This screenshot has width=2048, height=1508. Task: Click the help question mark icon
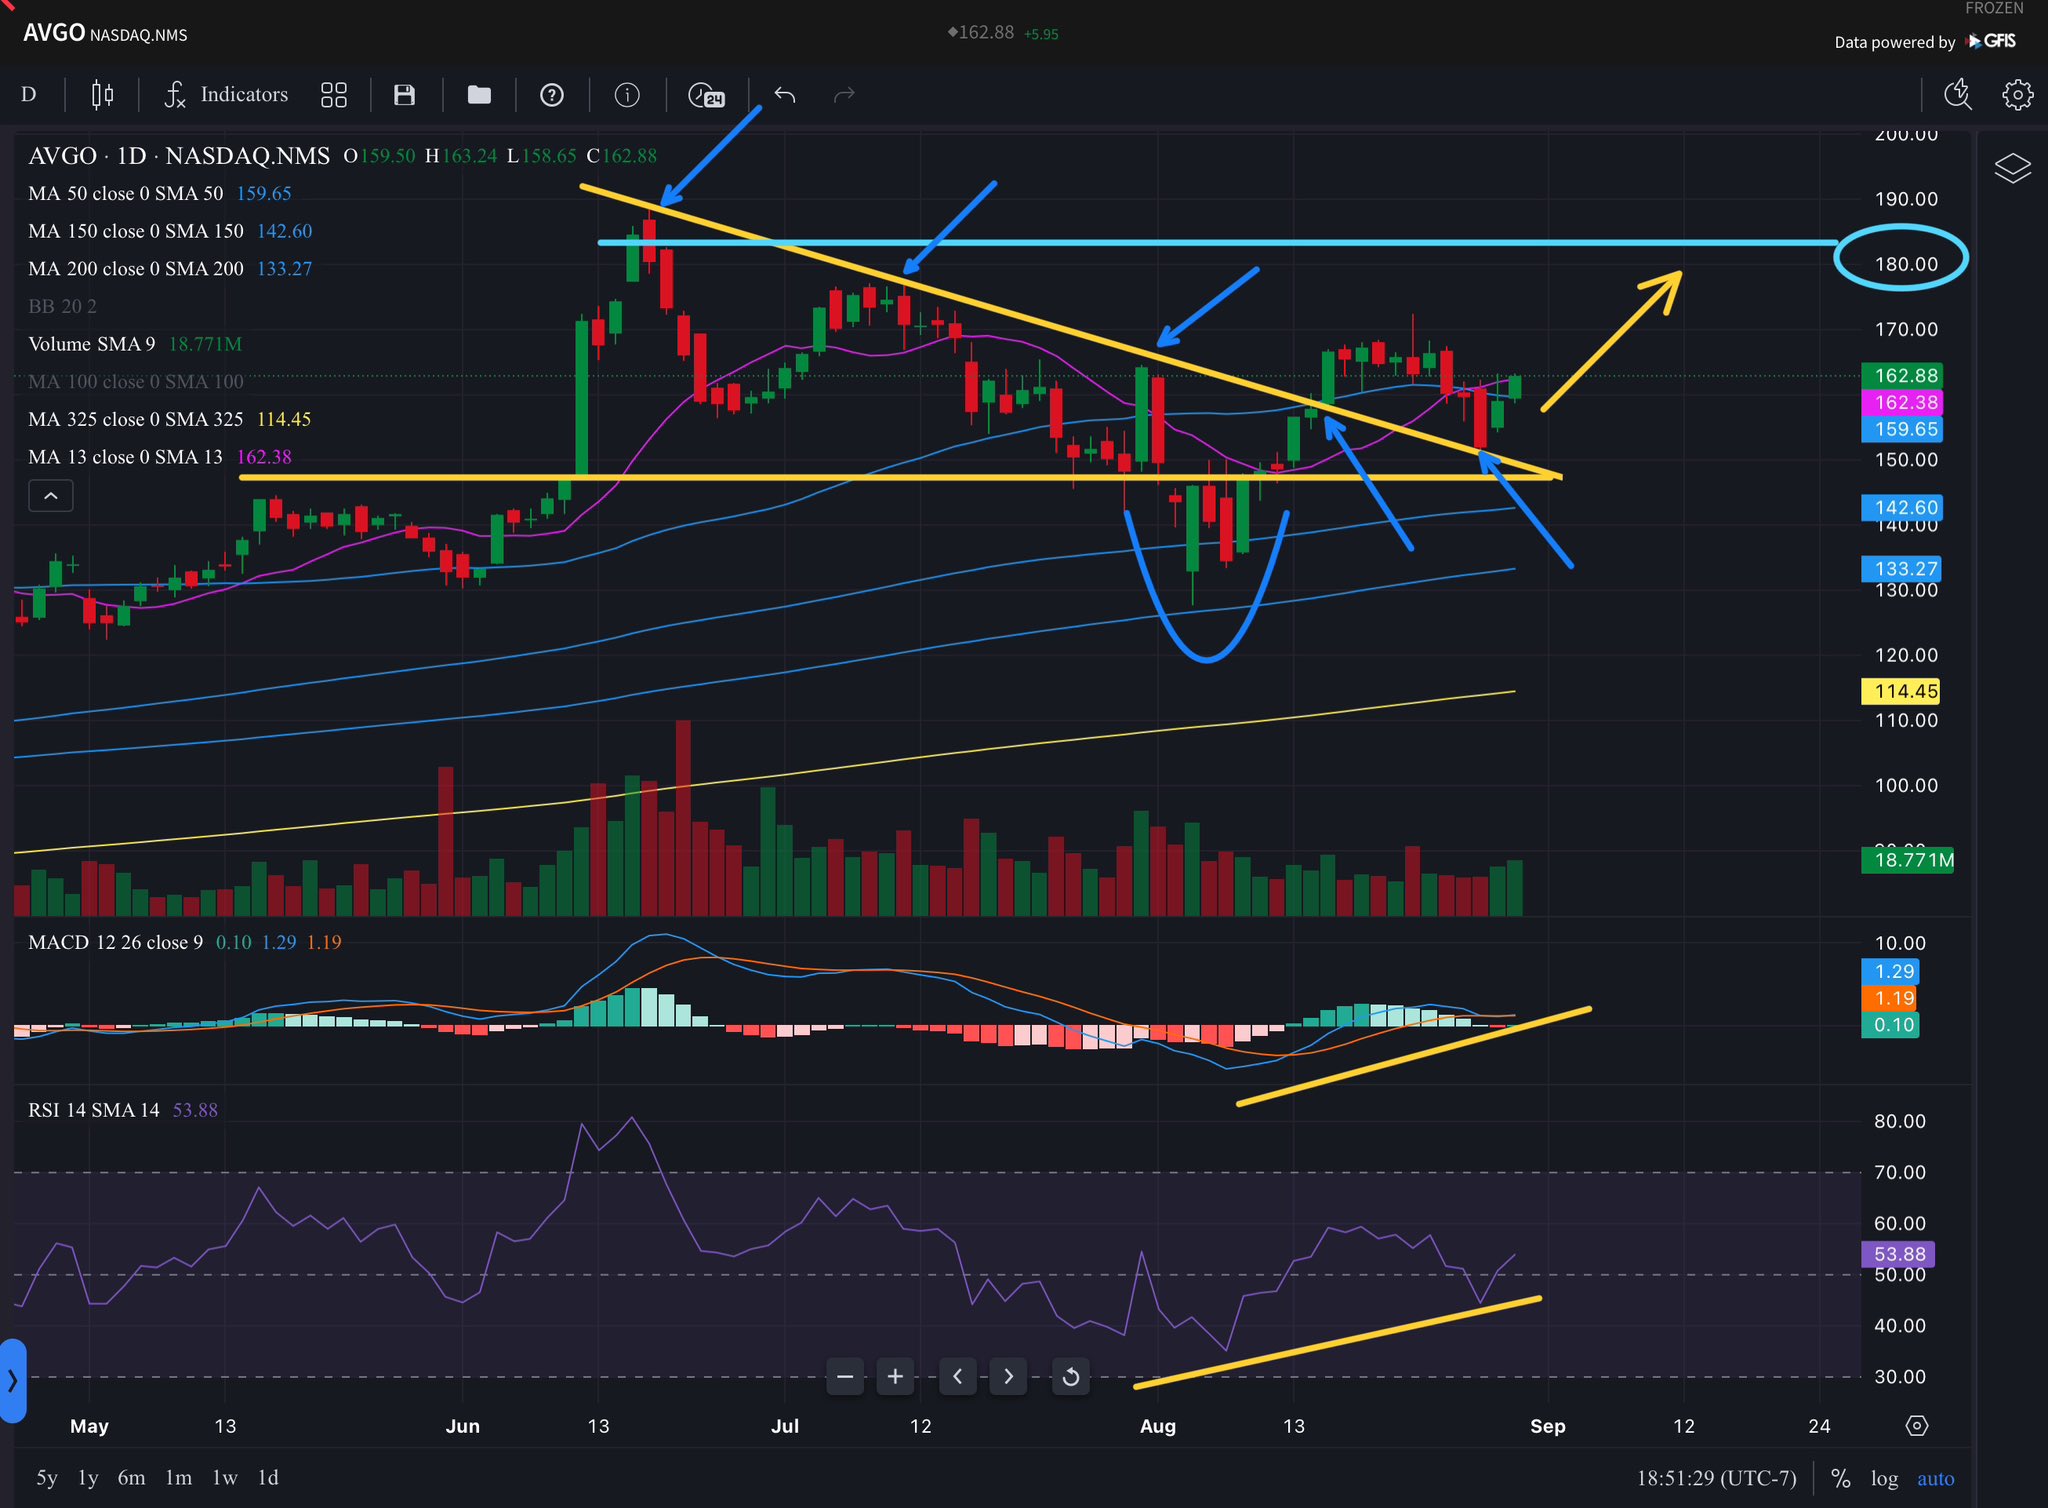point(551,95)
